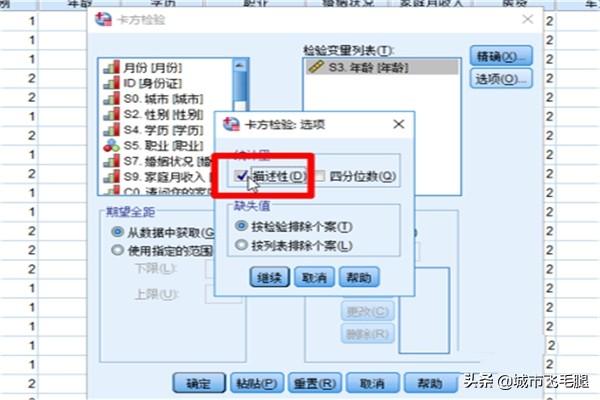The height and width of the screenshot is (400, 600).
Task: Click the 确定 button in main dialog
Action: click(x=199, y=383)
